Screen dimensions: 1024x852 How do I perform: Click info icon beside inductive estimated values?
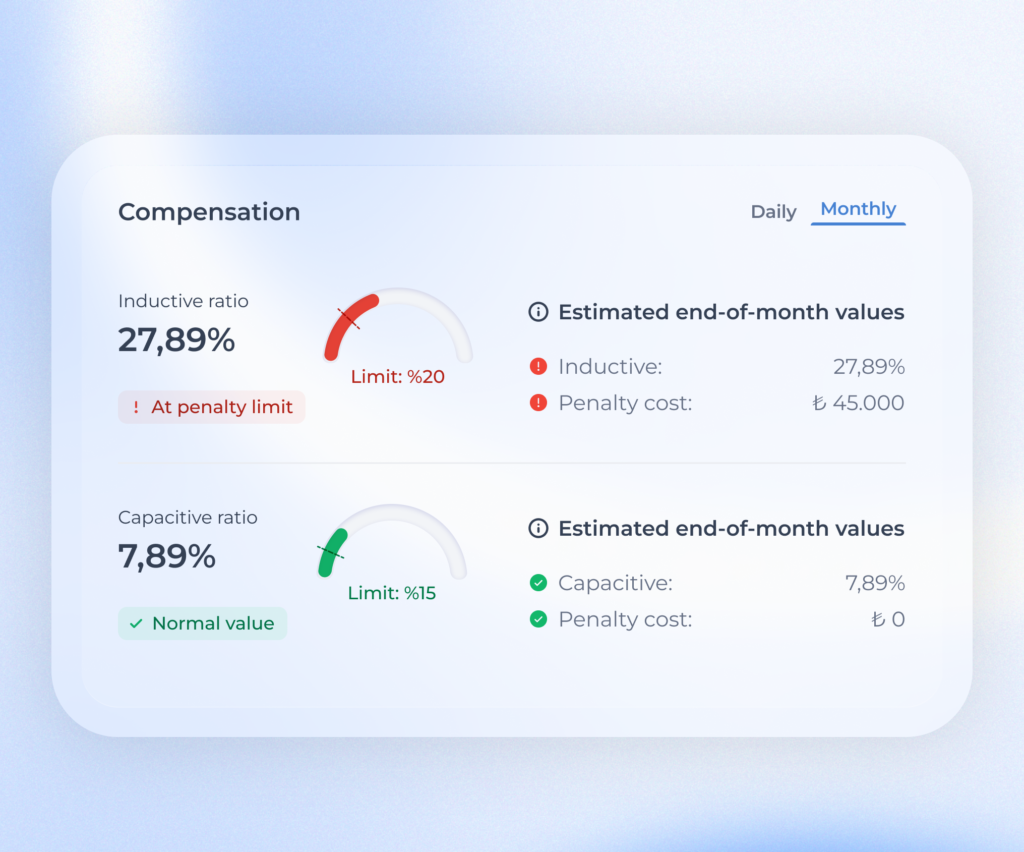pyautogui.click(x=538, y=312)
